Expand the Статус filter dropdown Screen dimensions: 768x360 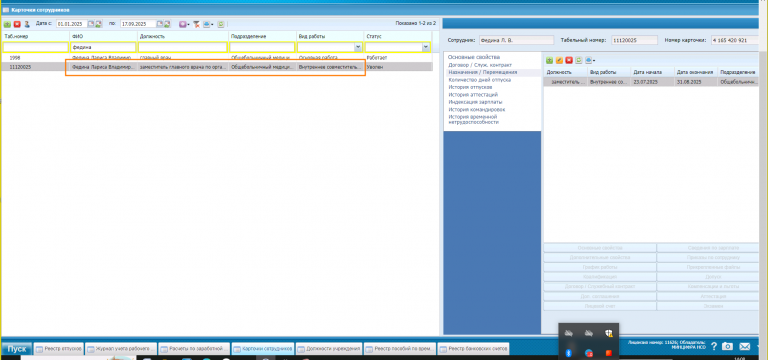426,47
